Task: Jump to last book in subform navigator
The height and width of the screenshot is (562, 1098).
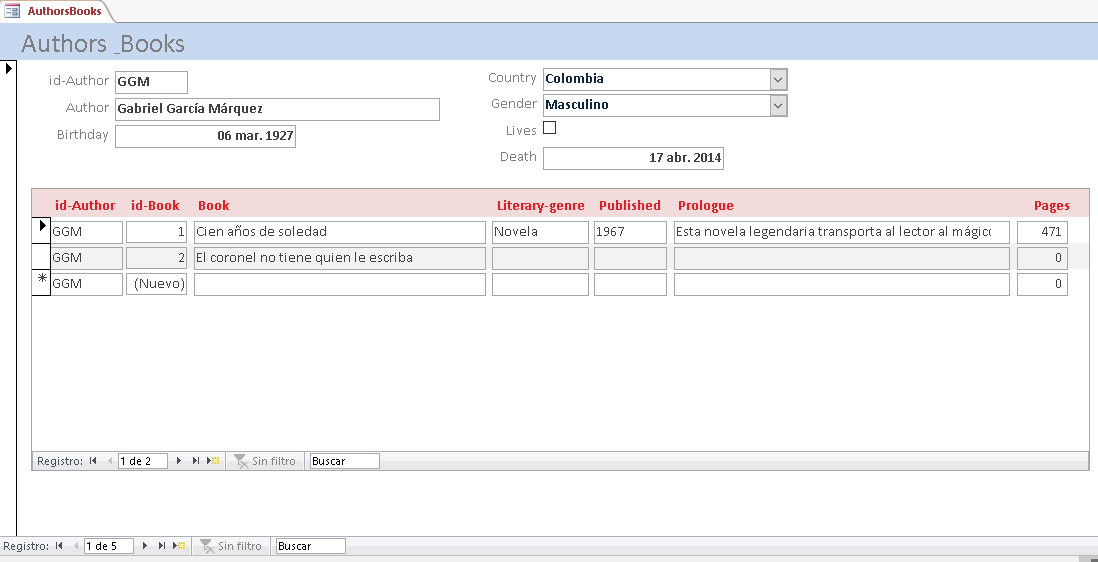Action: [195, 461]
